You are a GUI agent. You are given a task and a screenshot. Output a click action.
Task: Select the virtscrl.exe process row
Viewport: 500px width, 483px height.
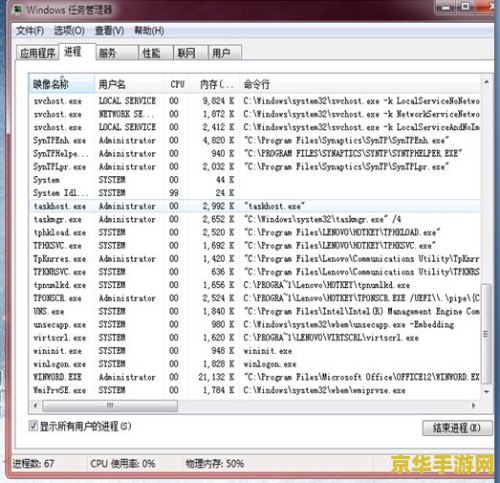pos(255,338)
